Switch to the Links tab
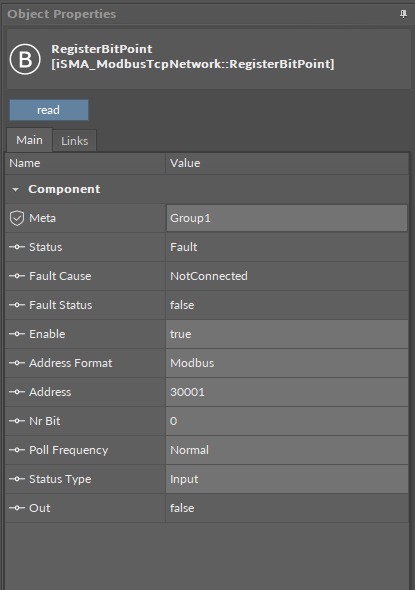 (74, 141)
